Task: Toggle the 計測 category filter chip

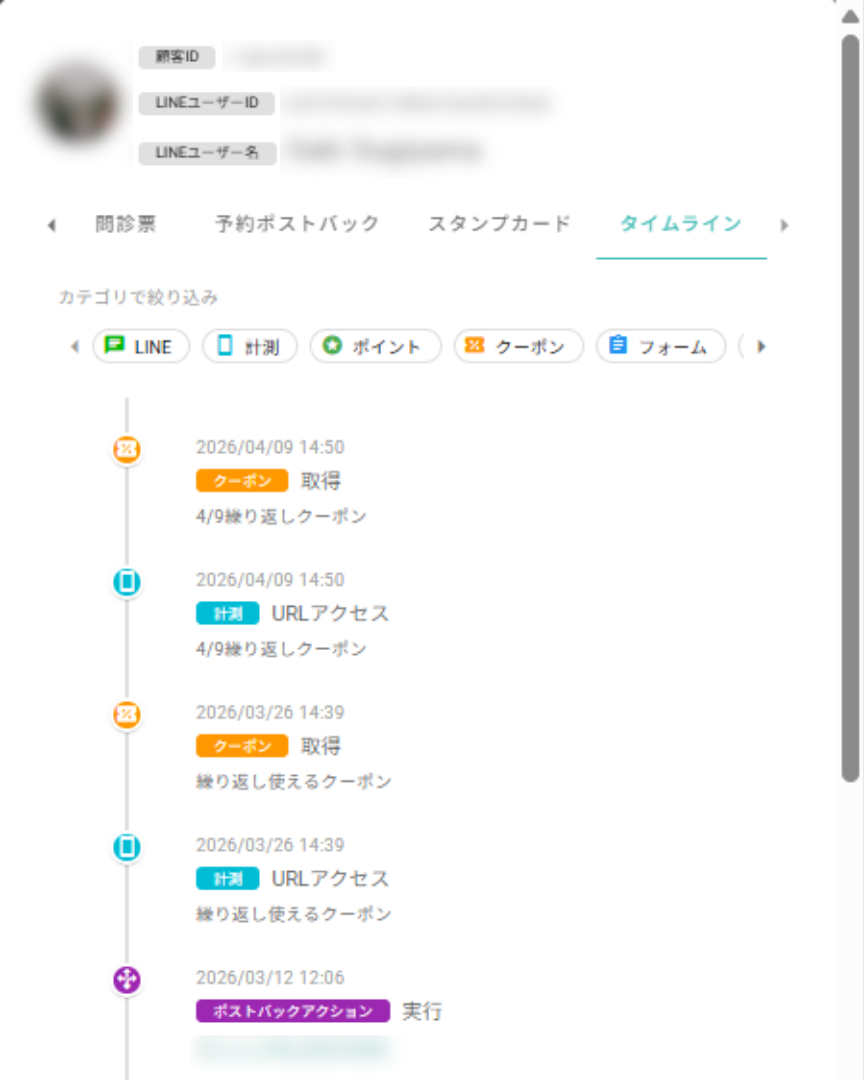Action: pyautogui.click(x=250, y=347)
